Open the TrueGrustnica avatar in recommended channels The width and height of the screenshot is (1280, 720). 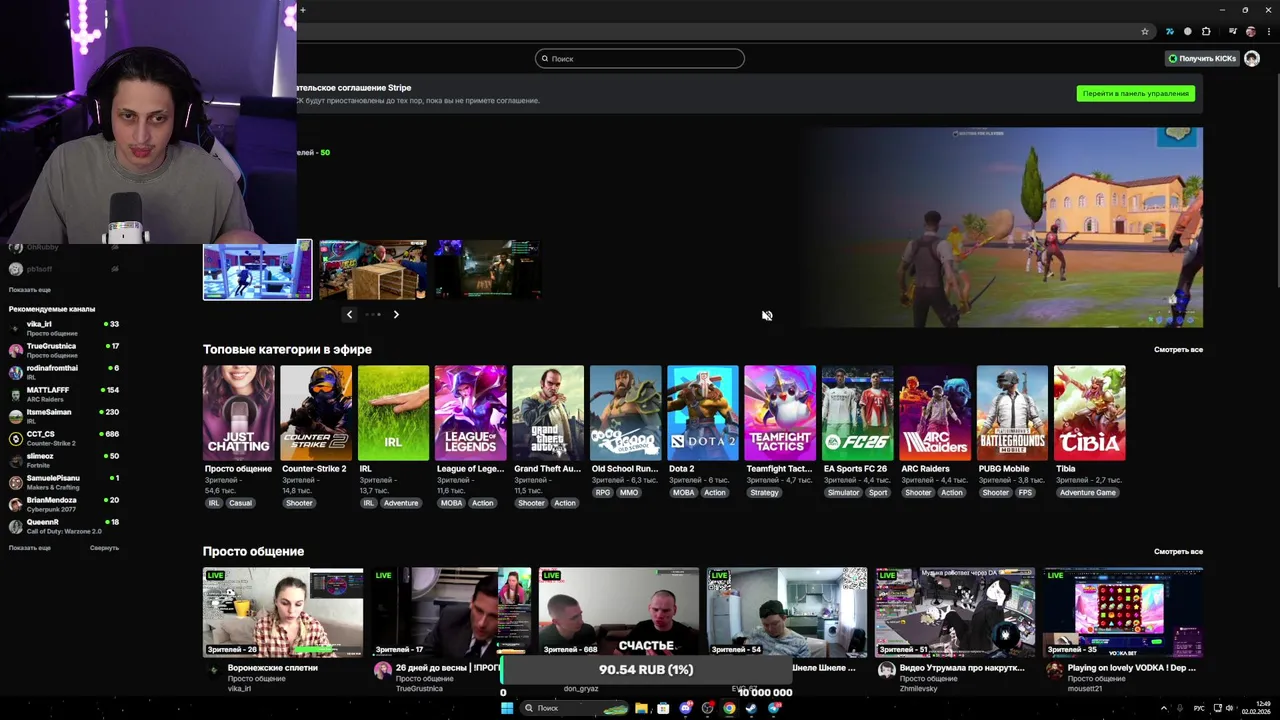coord(15,350)
